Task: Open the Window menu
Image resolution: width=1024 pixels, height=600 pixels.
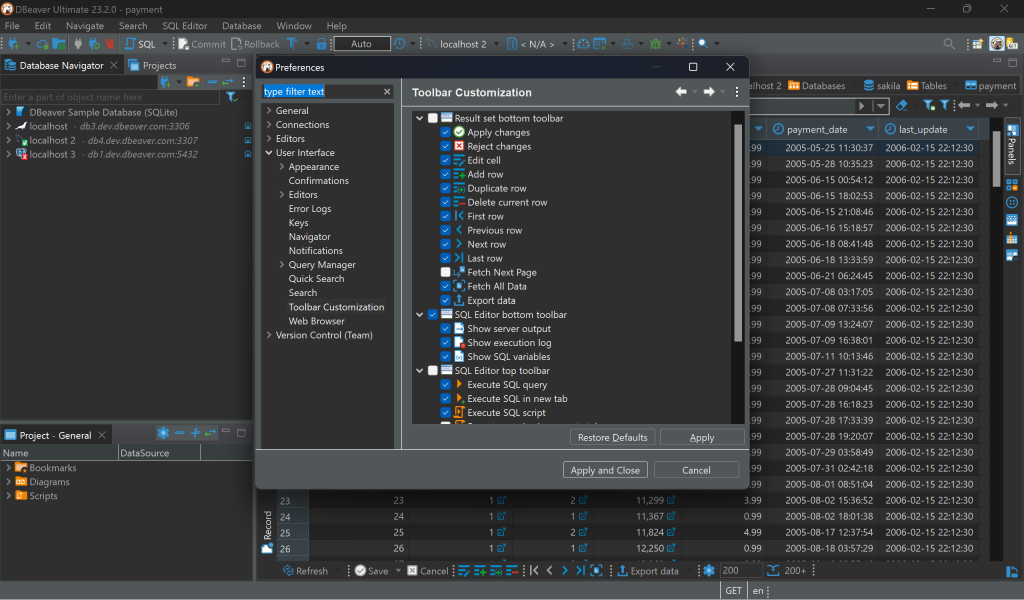Action: (294, 26)
